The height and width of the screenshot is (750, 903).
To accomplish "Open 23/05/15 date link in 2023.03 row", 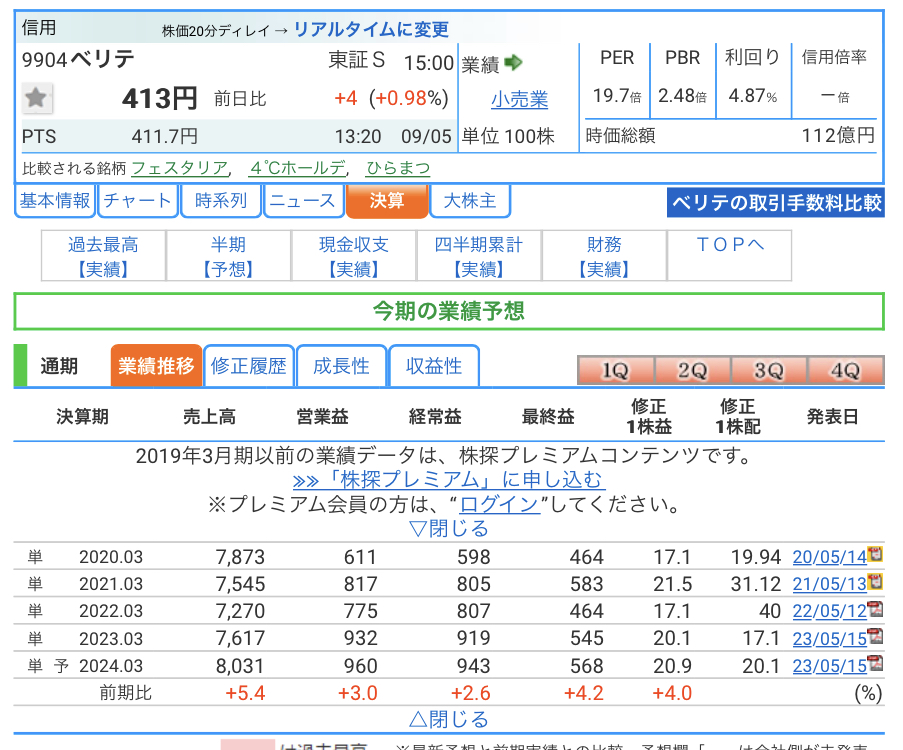I will point(830,639).
